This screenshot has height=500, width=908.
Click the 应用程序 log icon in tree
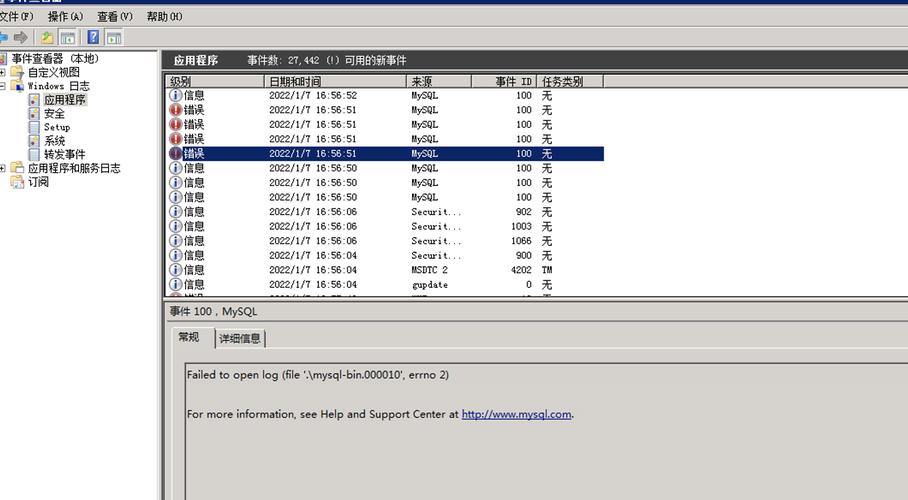[34, 100]
